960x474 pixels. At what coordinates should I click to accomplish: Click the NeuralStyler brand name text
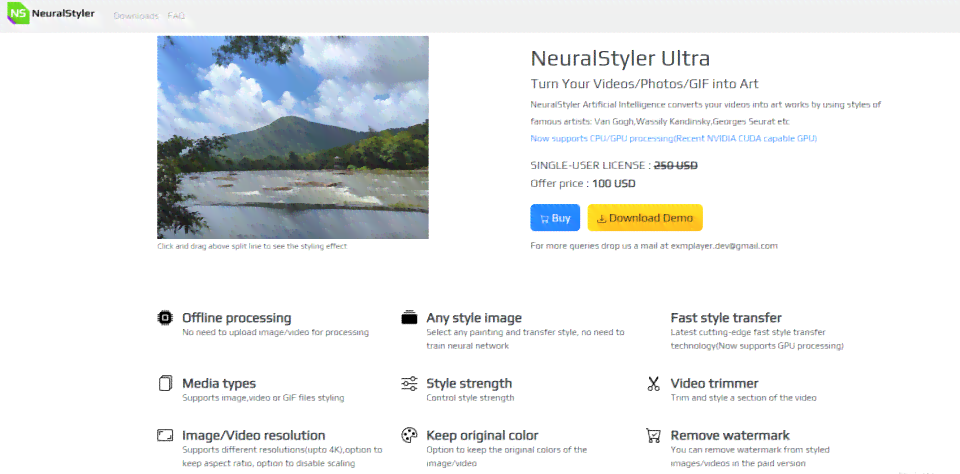coord(64,13)
